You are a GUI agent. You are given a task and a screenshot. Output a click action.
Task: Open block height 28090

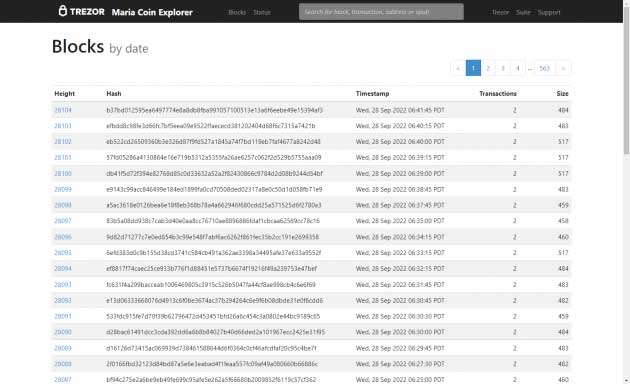63,332
